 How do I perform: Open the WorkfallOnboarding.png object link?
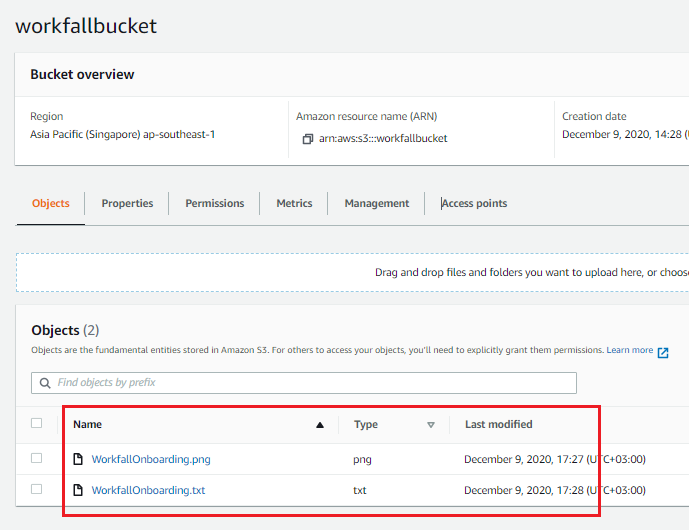(x=151, y=459)
